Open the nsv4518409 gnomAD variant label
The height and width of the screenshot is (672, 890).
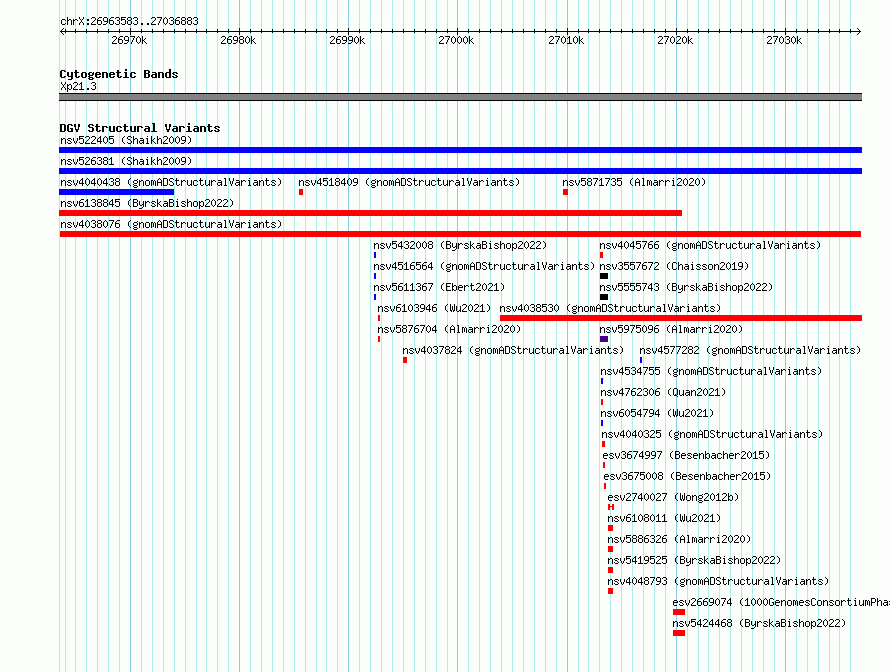click(x=409, y=182)
